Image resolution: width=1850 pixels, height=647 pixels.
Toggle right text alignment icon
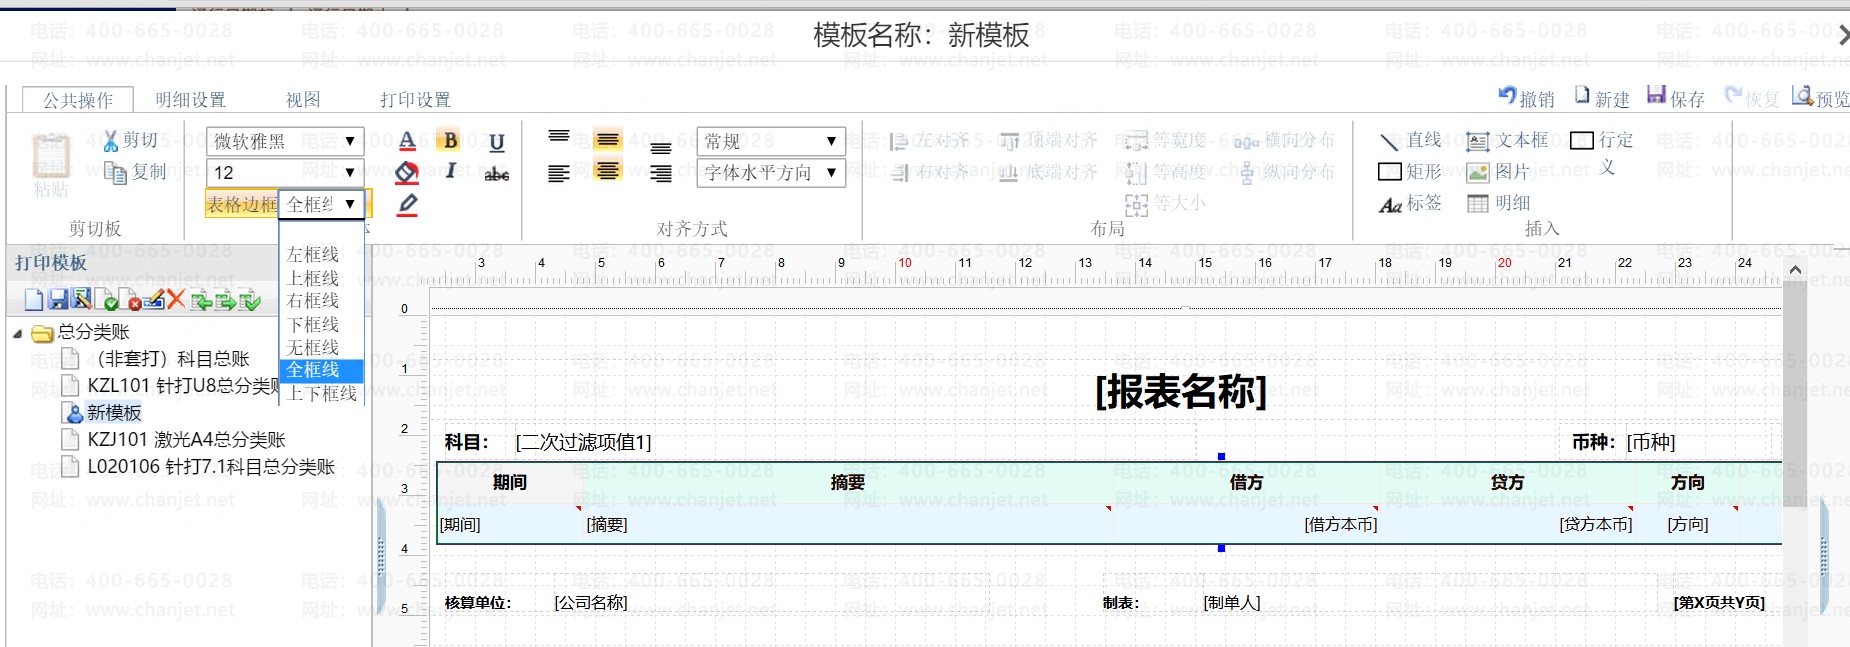click(661, 173)
